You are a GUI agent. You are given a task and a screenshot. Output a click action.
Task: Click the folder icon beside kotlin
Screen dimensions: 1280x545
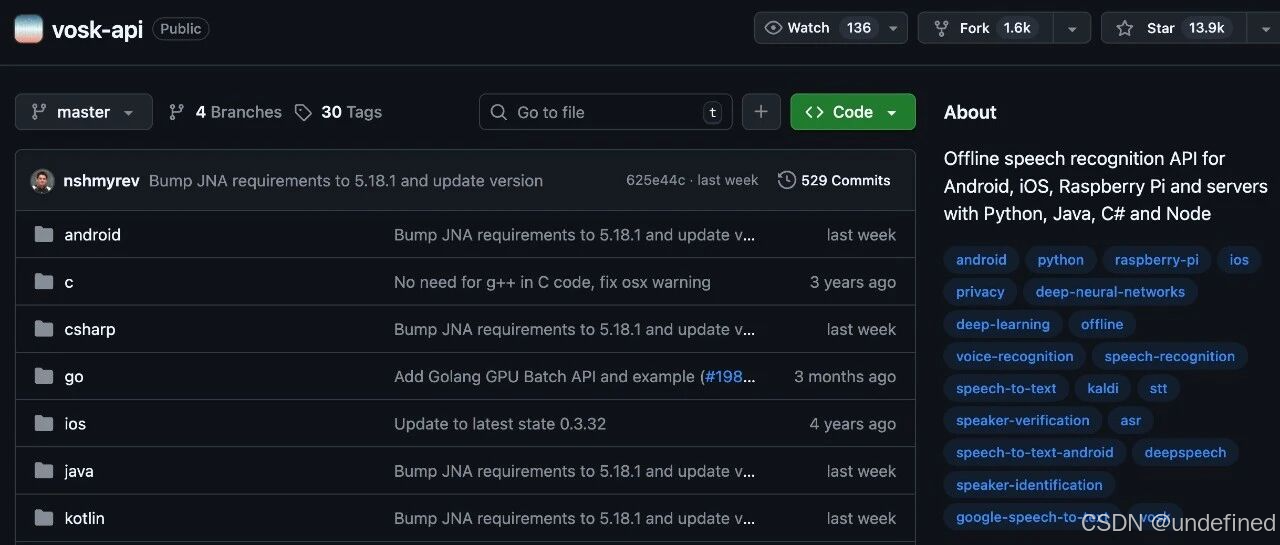(43, 518)
